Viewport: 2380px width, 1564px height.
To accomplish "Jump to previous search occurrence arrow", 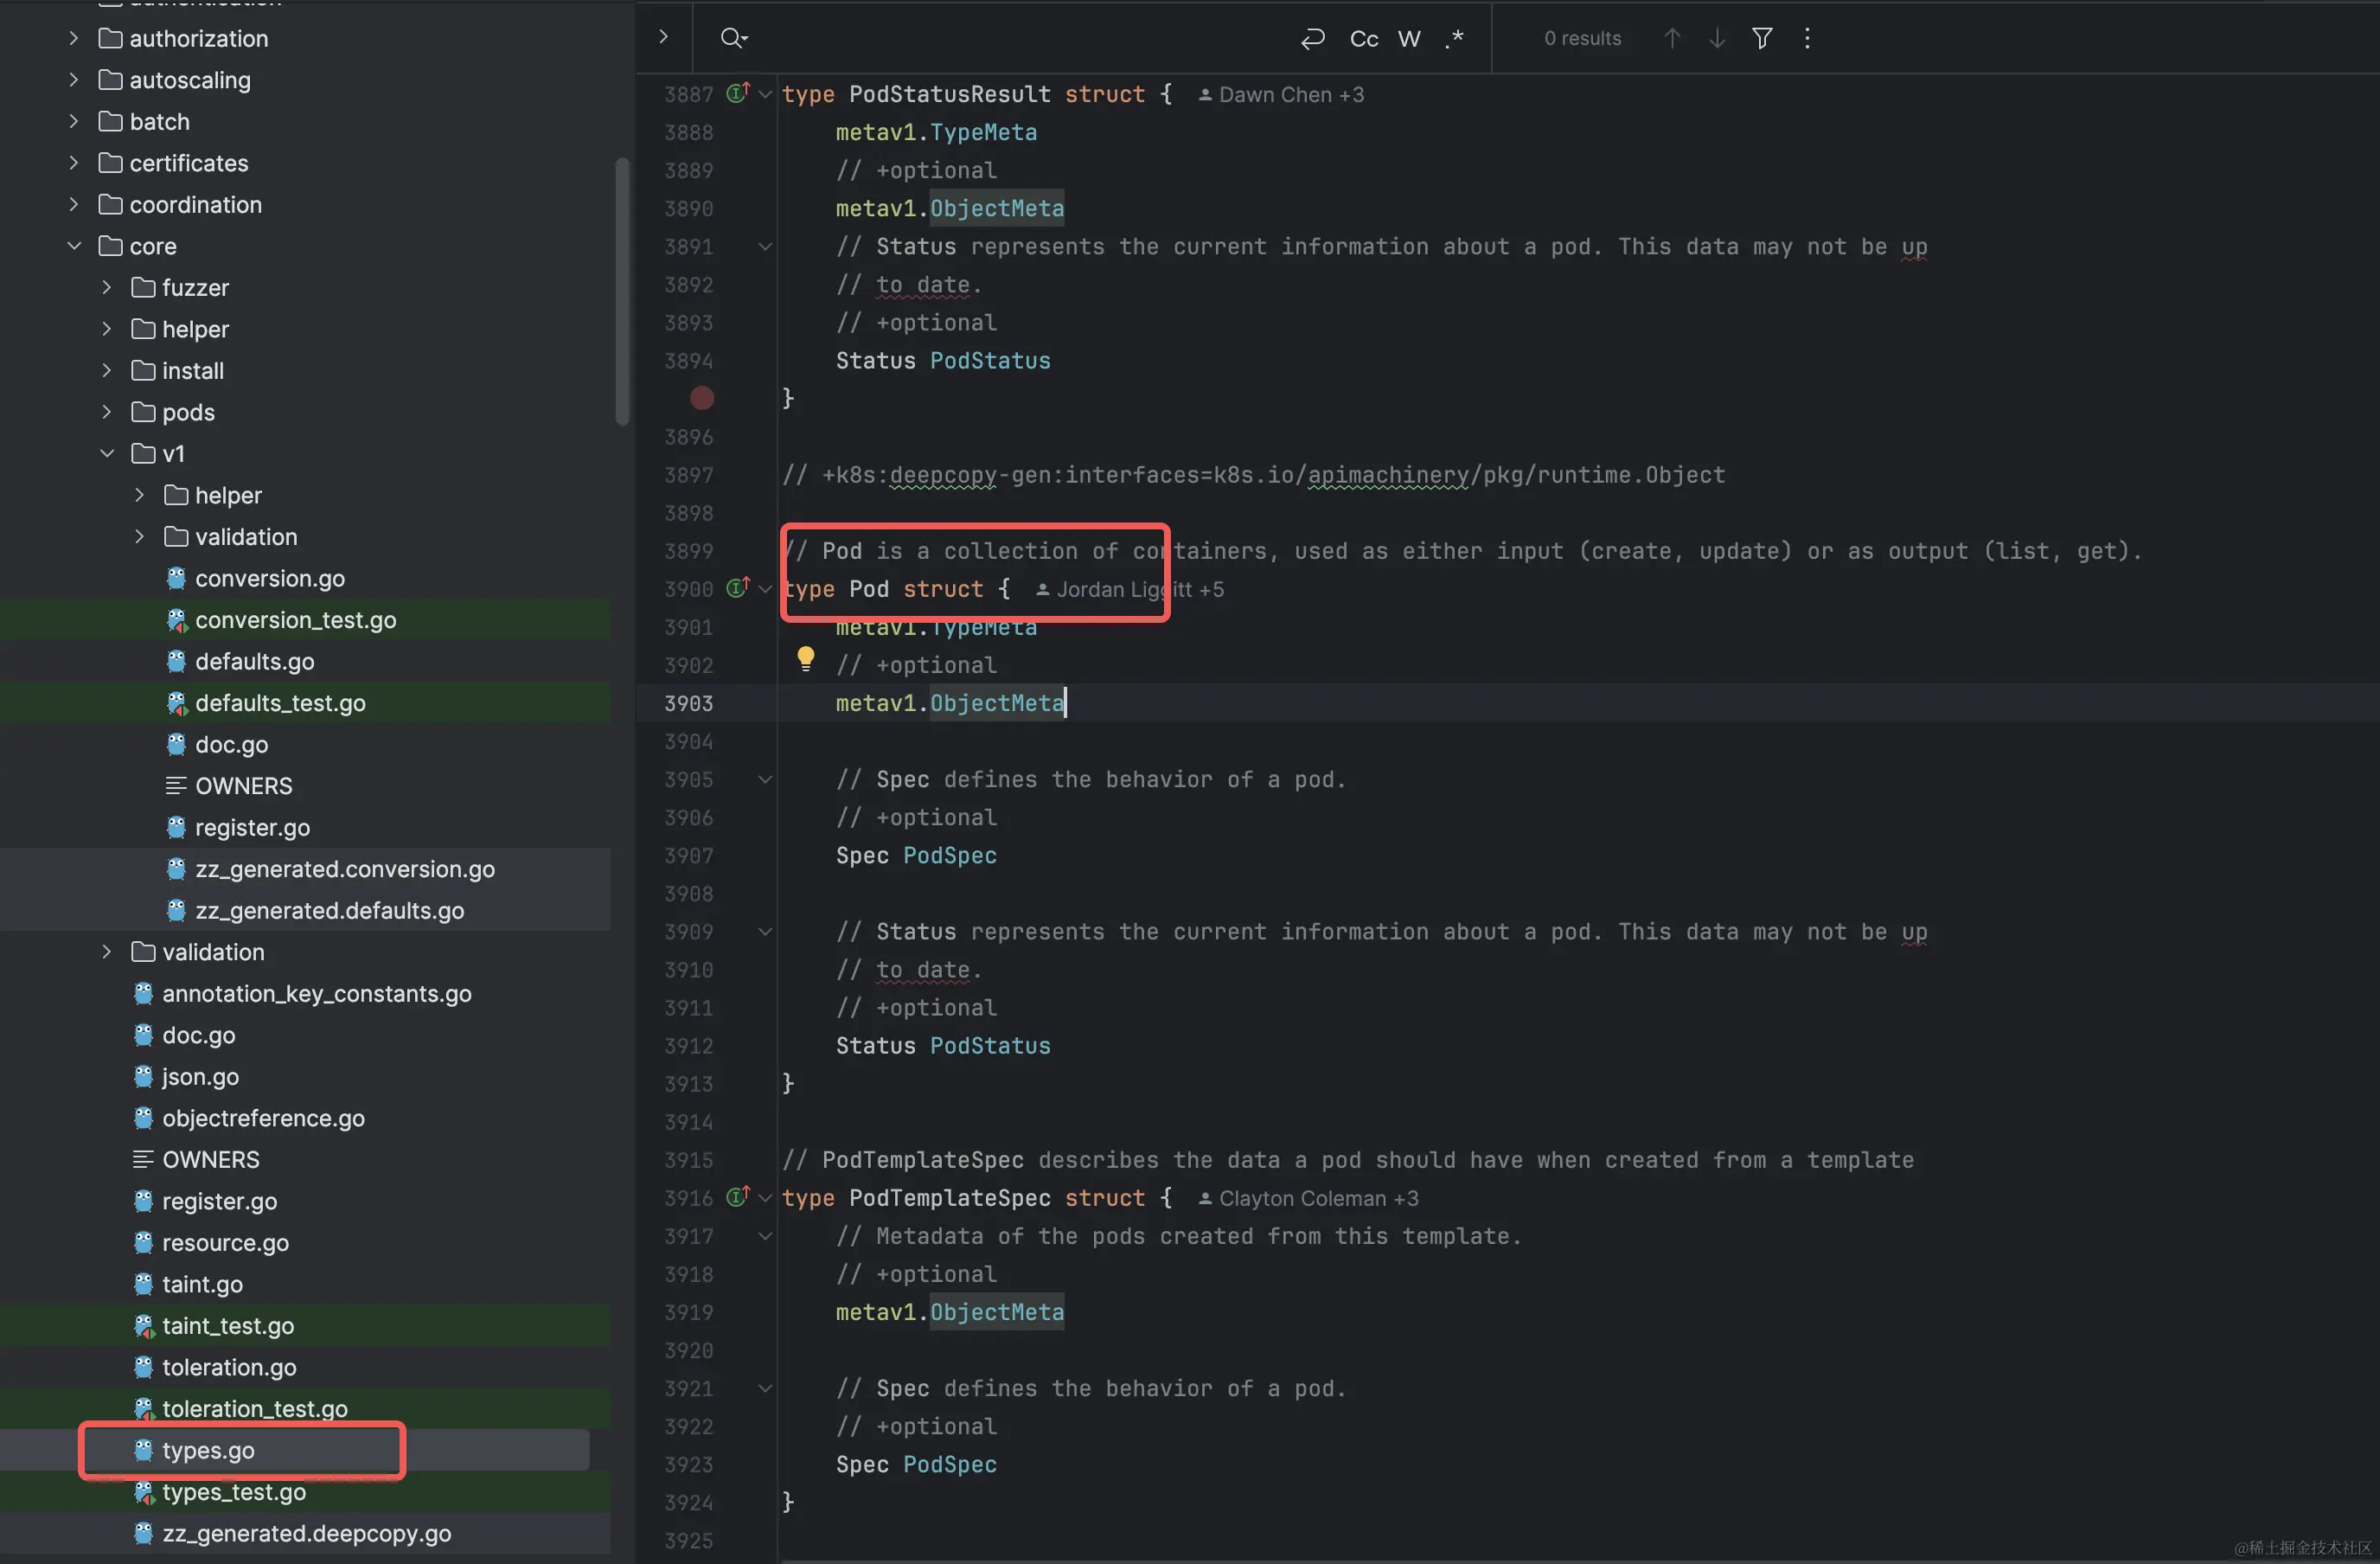I will [1672, 38].
